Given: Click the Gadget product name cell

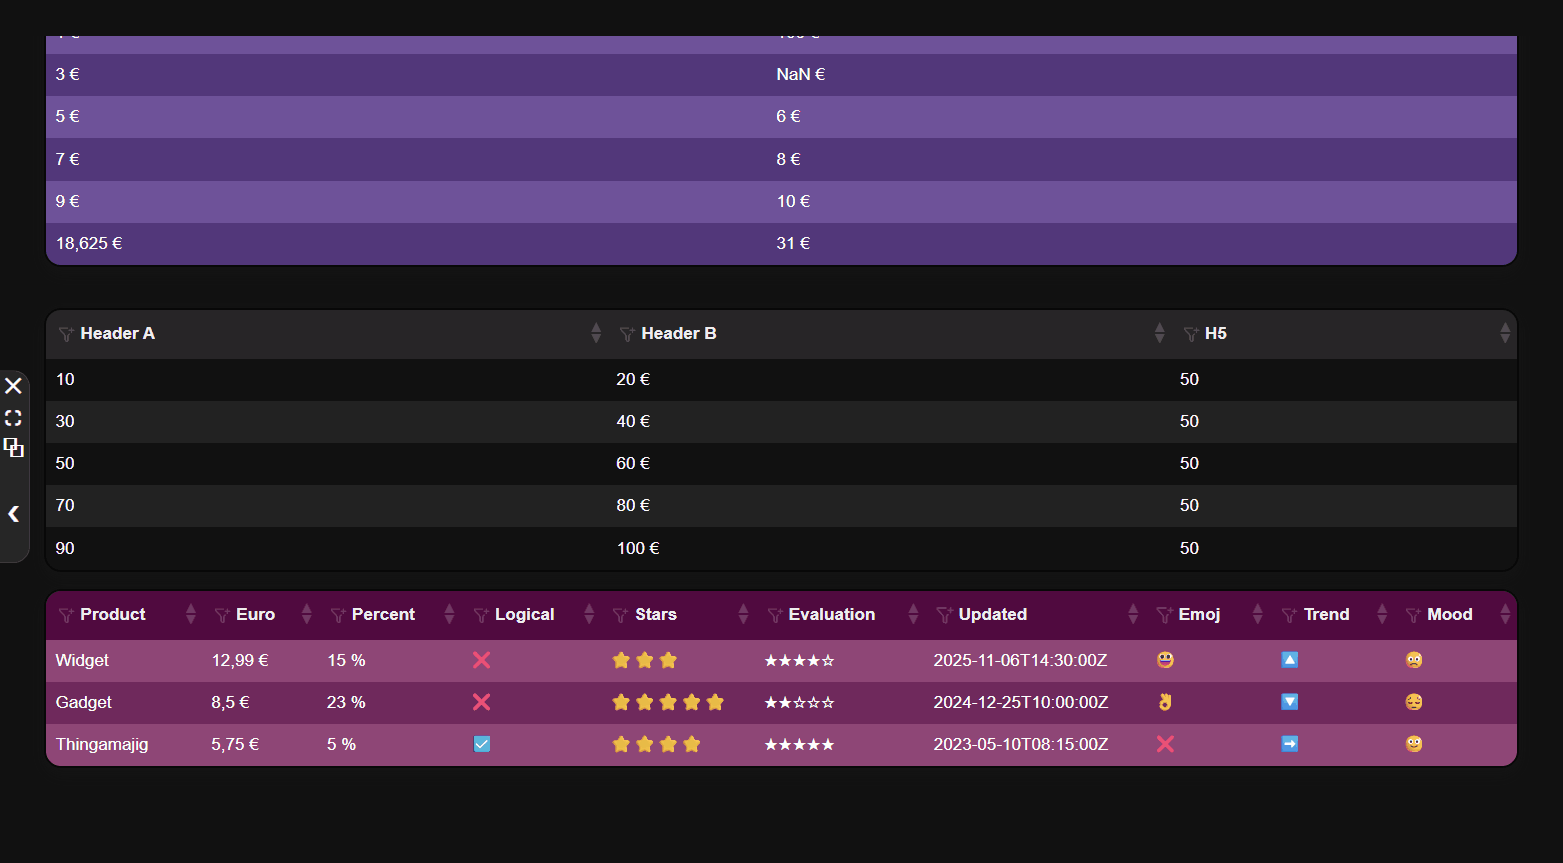Looking at the screenshot, I should click(84, 702).
